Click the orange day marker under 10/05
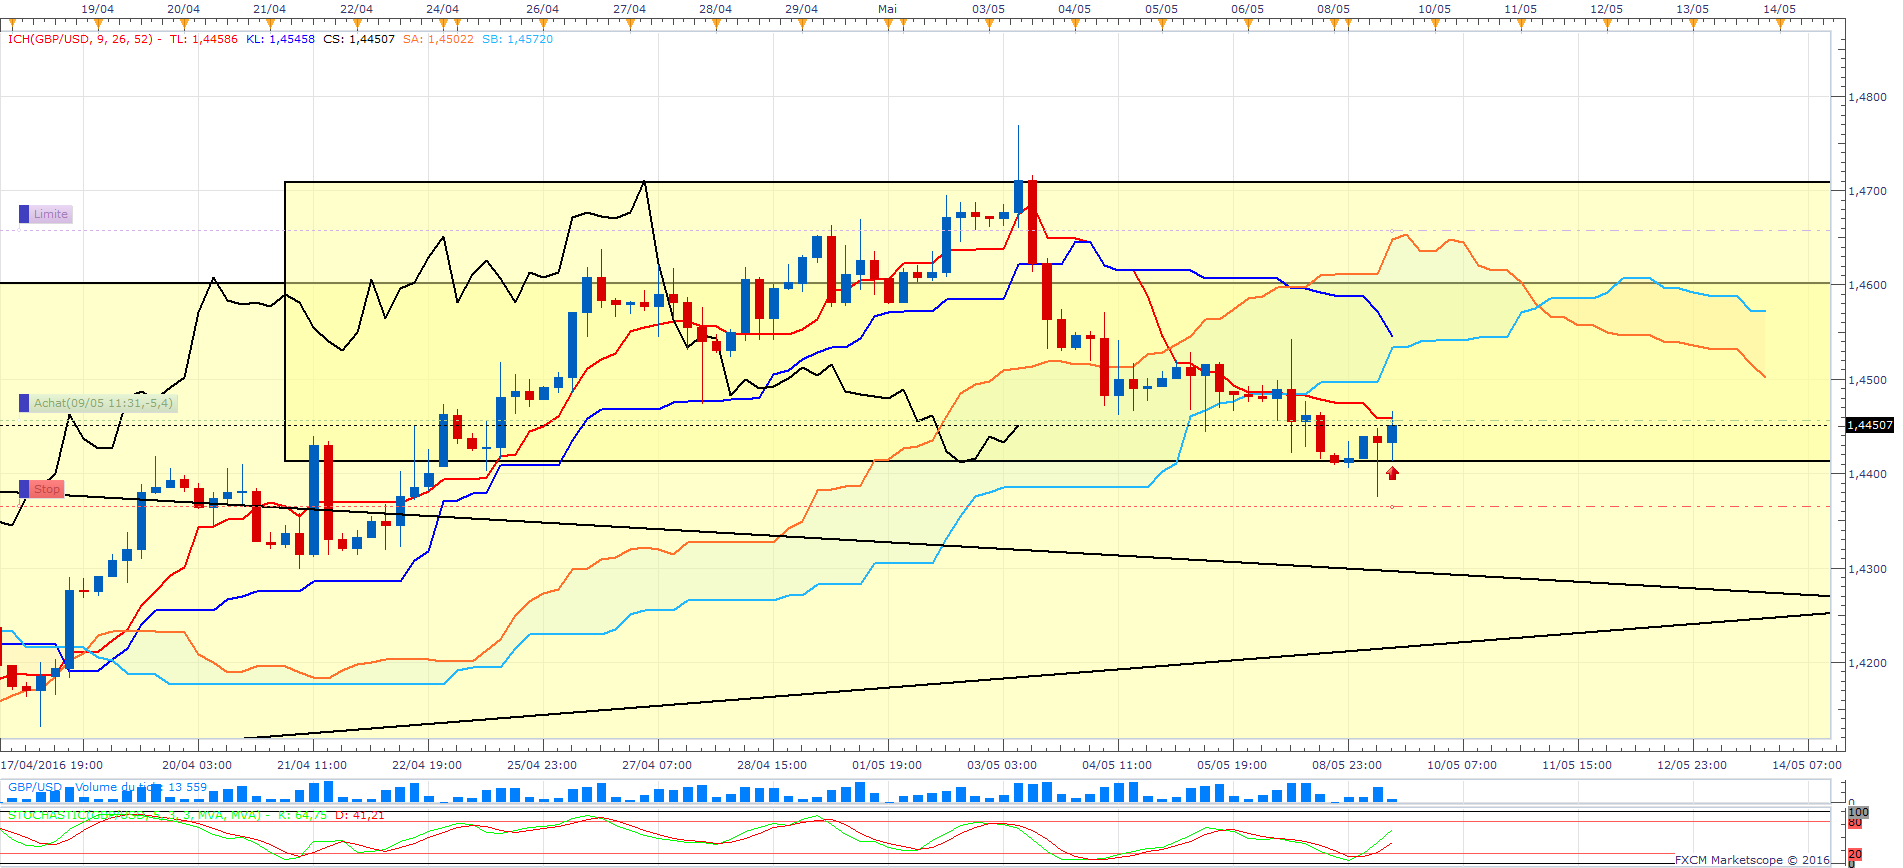 1434,26
